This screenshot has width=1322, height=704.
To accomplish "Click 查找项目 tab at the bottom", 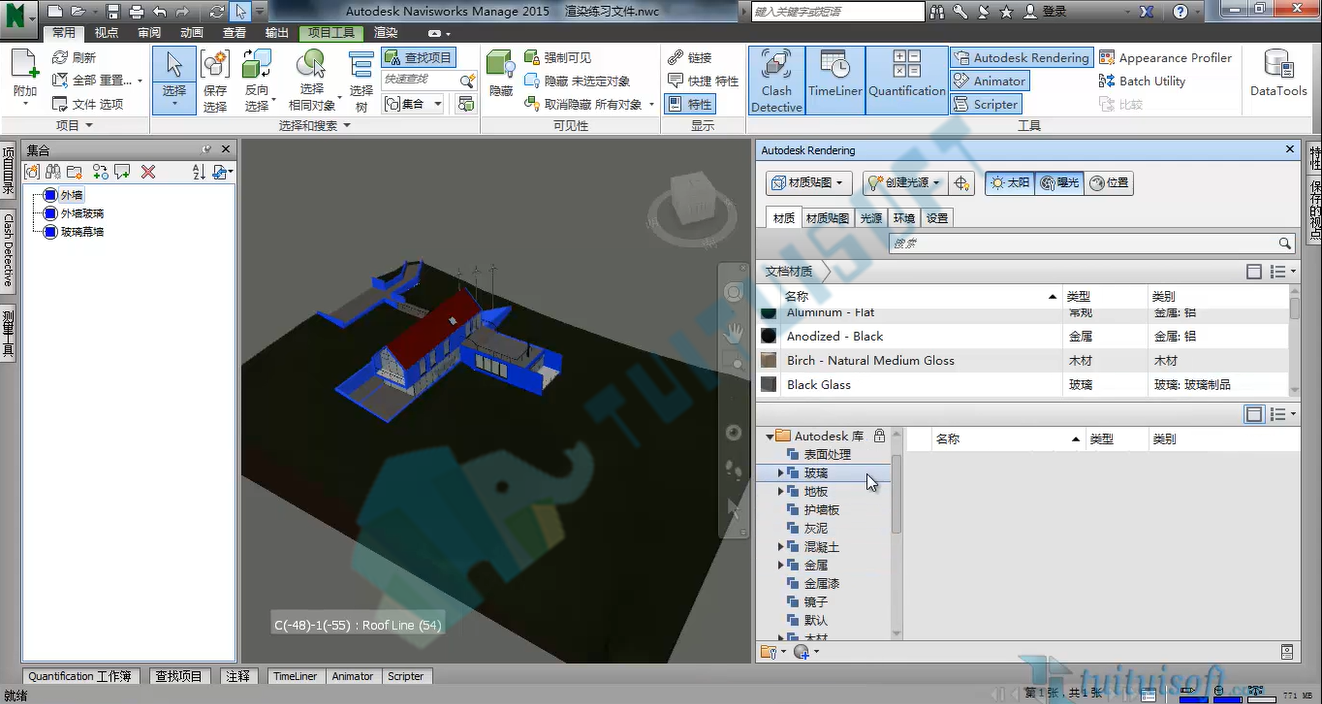I will (178, 676).
